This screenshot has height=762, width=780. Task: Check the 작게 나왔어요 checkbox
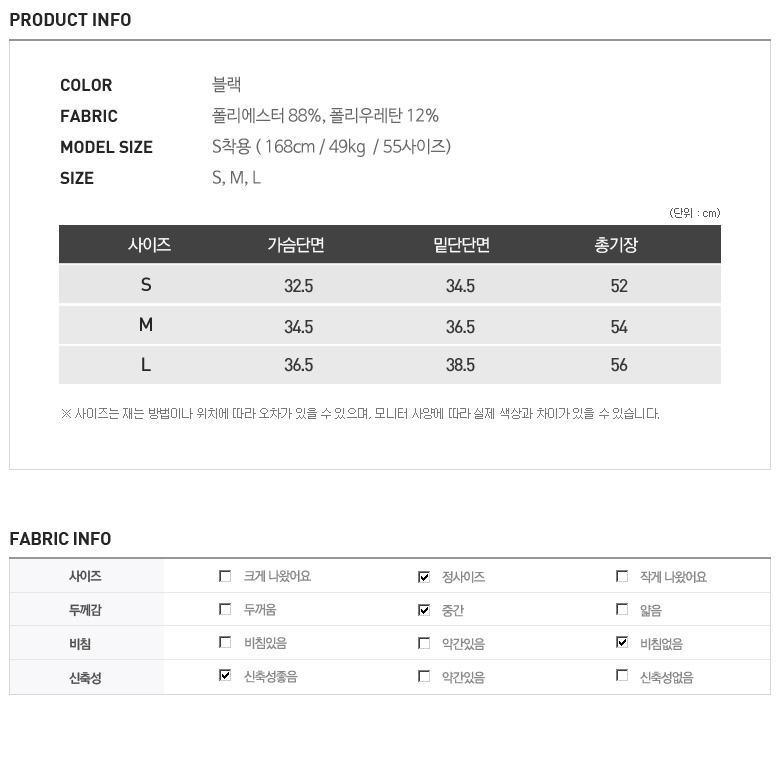click(622, 576)
